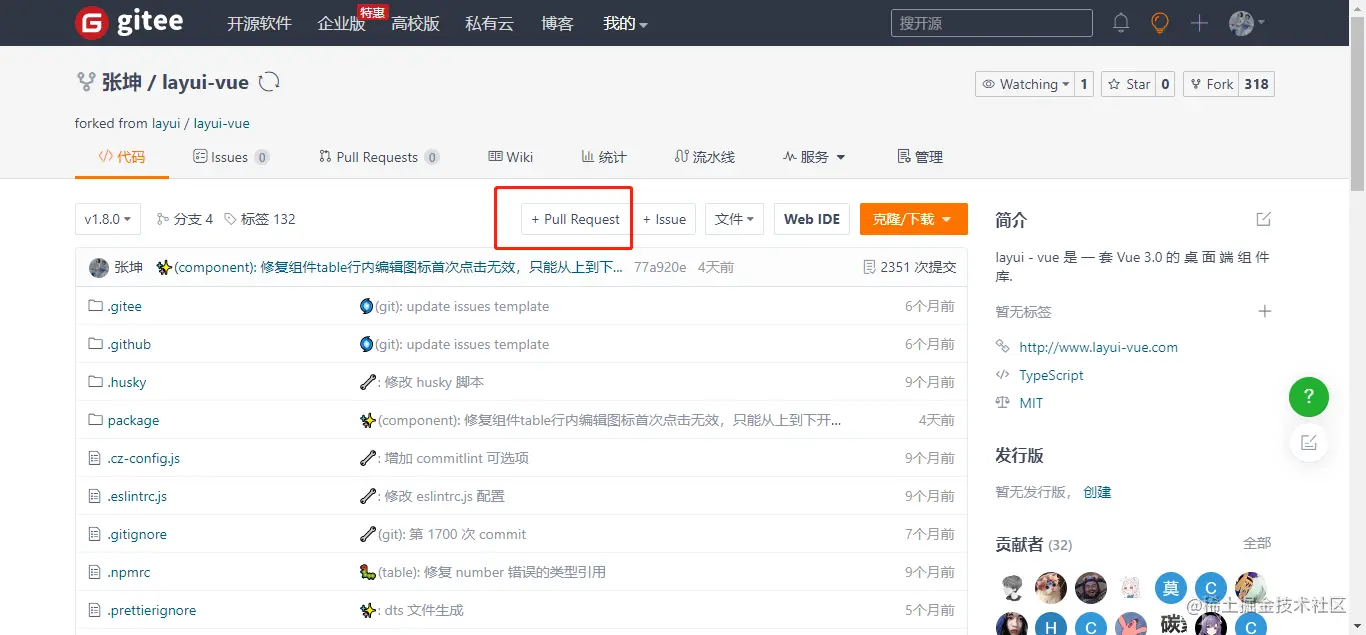This screenshot has height=635, width=1366.
Task: Open the v1.8.0 branch dropdown
Action: (x=108, y=219)
